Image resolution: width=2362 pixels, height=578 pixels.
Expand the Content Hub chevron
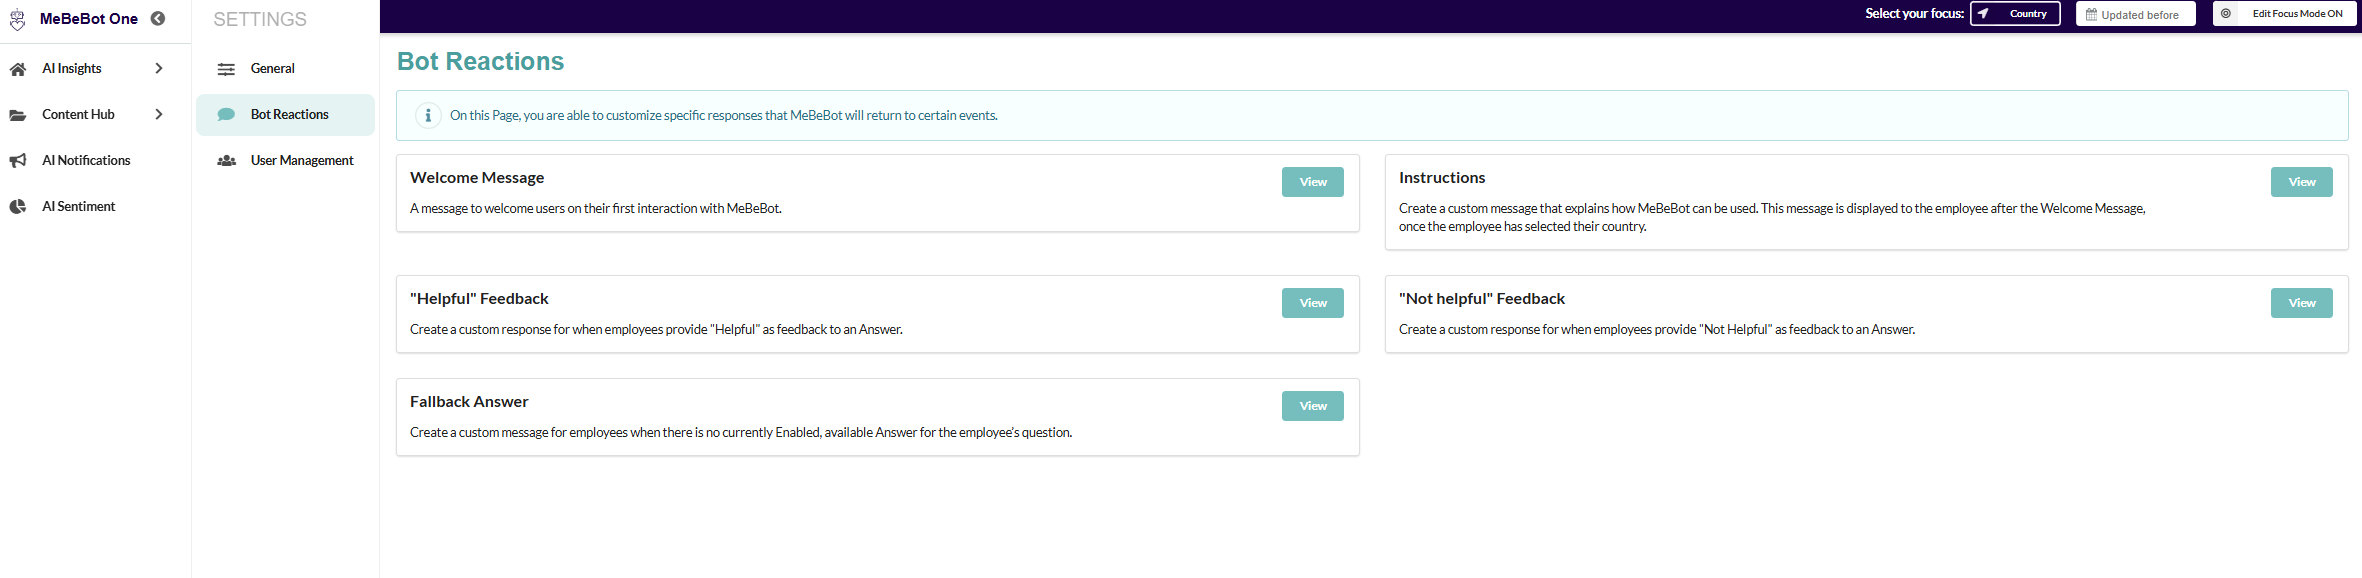[159, 115]
